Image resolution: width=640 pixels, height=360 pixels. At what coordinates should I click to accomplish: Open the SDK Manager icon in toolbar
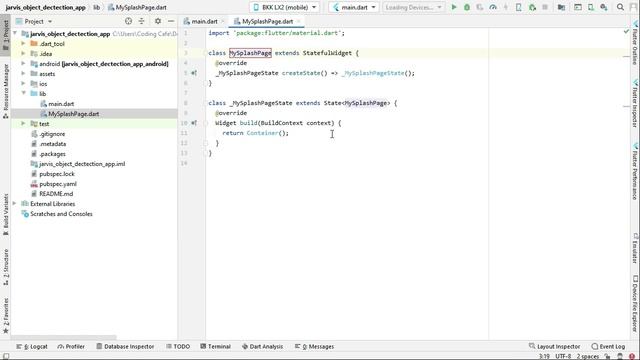pyautogui.click(x=604, y=7)
